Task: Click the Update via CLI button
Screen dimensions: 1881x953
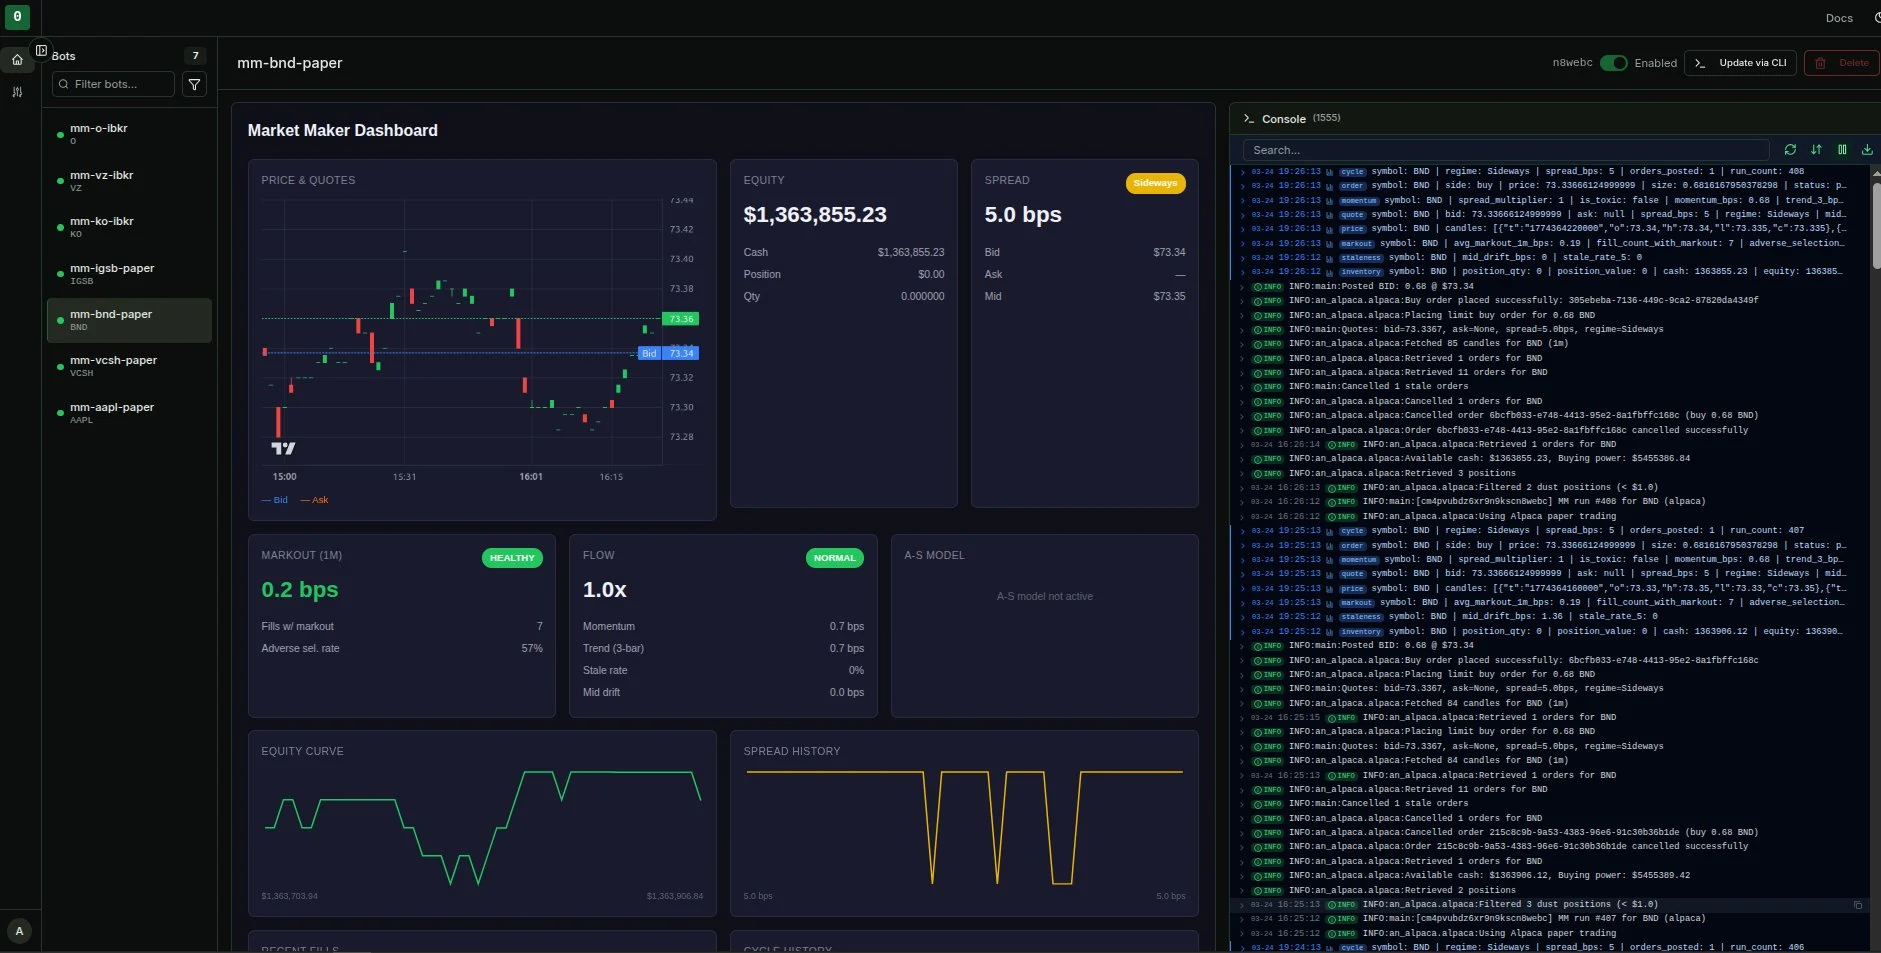Action: [x=1740, y=63]
